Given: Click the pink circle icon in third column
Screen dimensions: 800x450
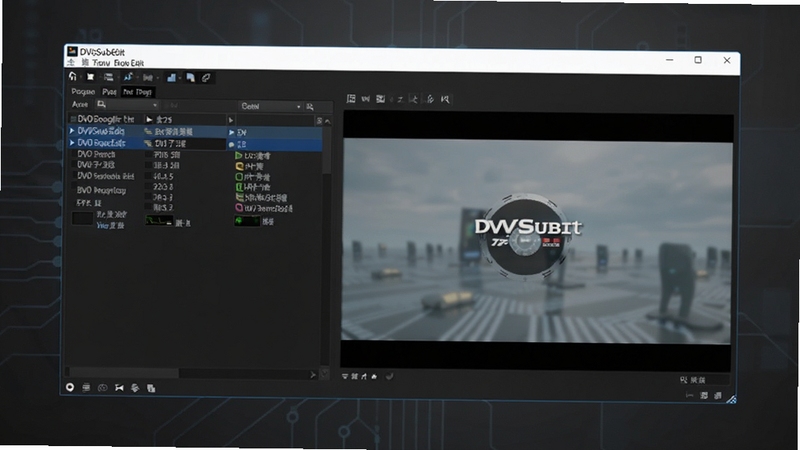Looking at the screenshot, I should [239, 208].
